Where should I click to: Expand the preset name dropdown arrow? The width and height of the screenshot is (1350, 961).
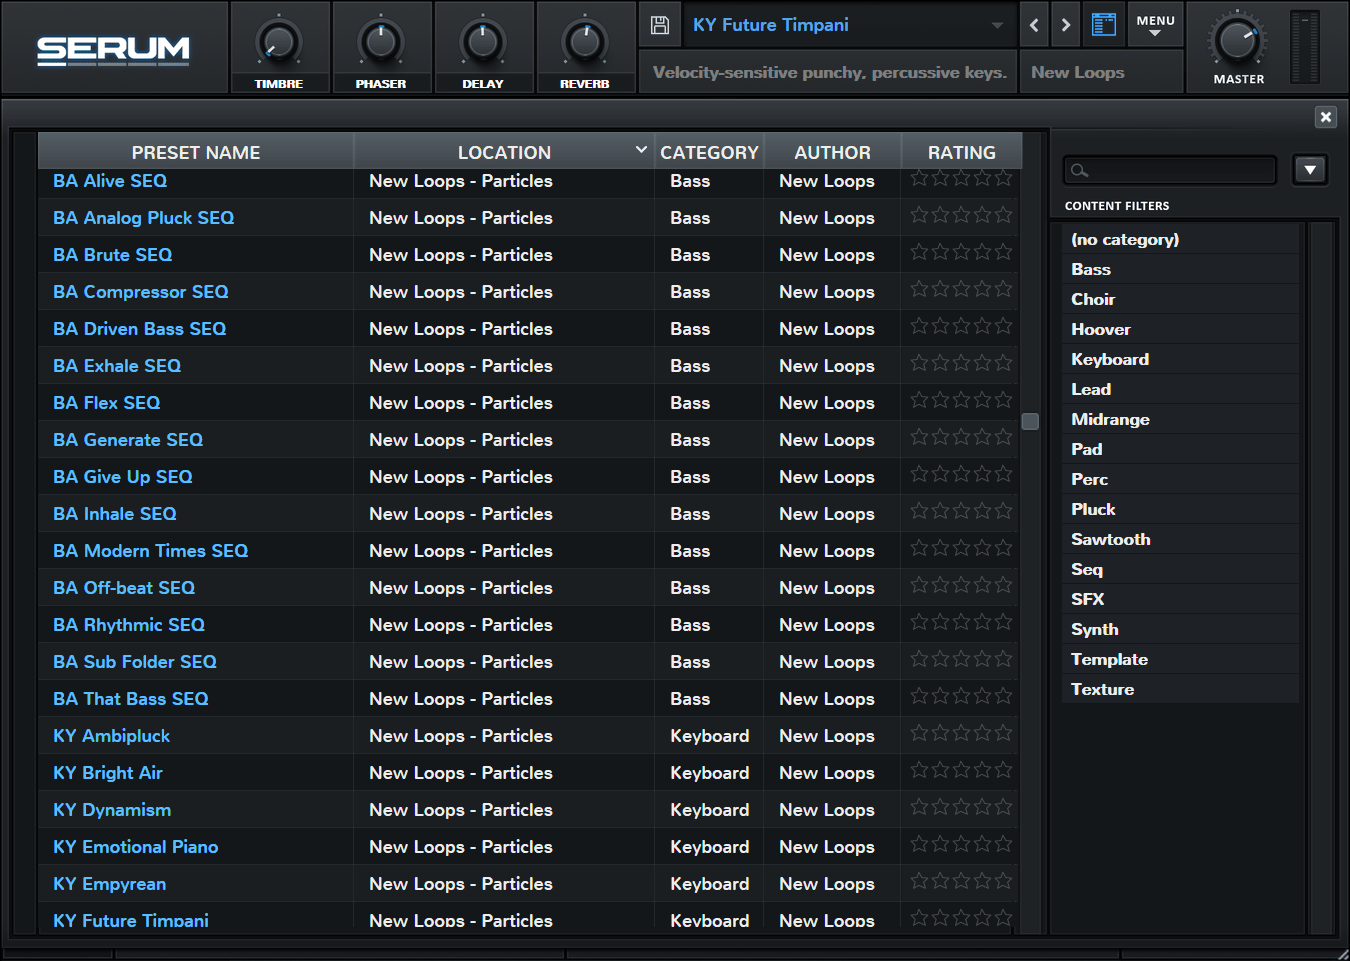tap(997, 25)
